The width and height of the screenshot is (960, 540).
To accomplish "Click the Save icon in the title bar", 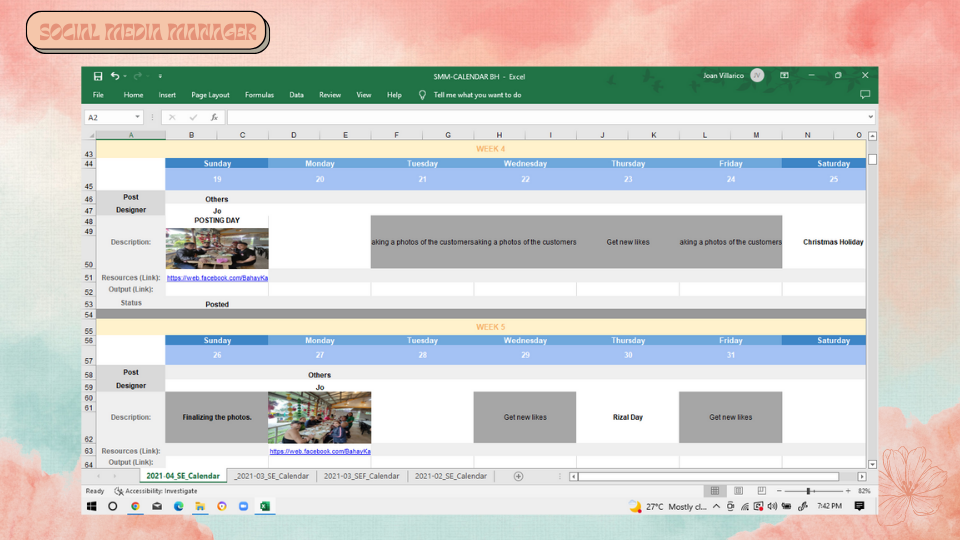I will pyautogui.click(x=98, y=76).
